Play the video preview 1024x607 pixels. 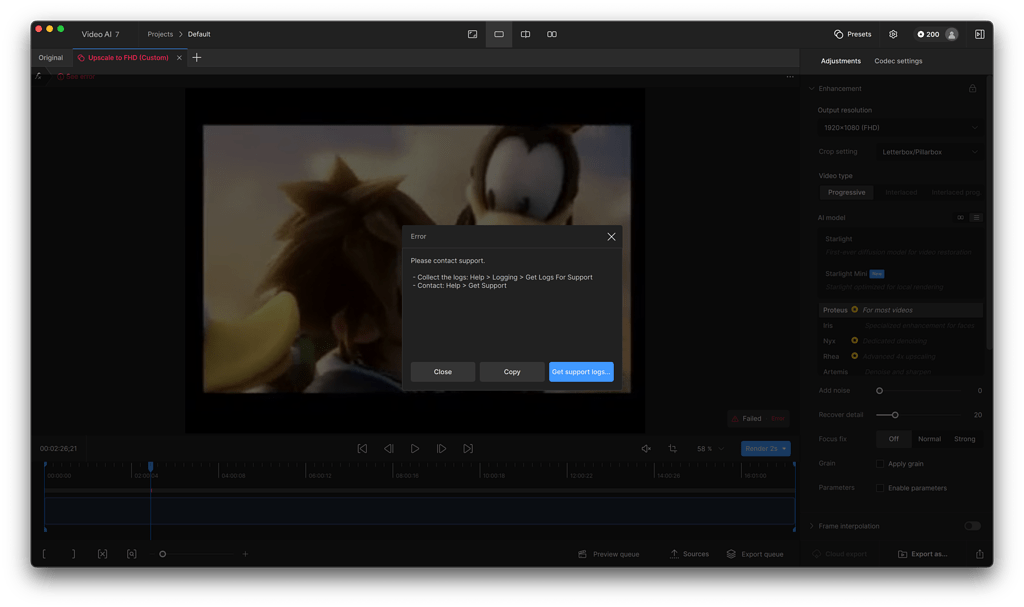tap(415, 448)
